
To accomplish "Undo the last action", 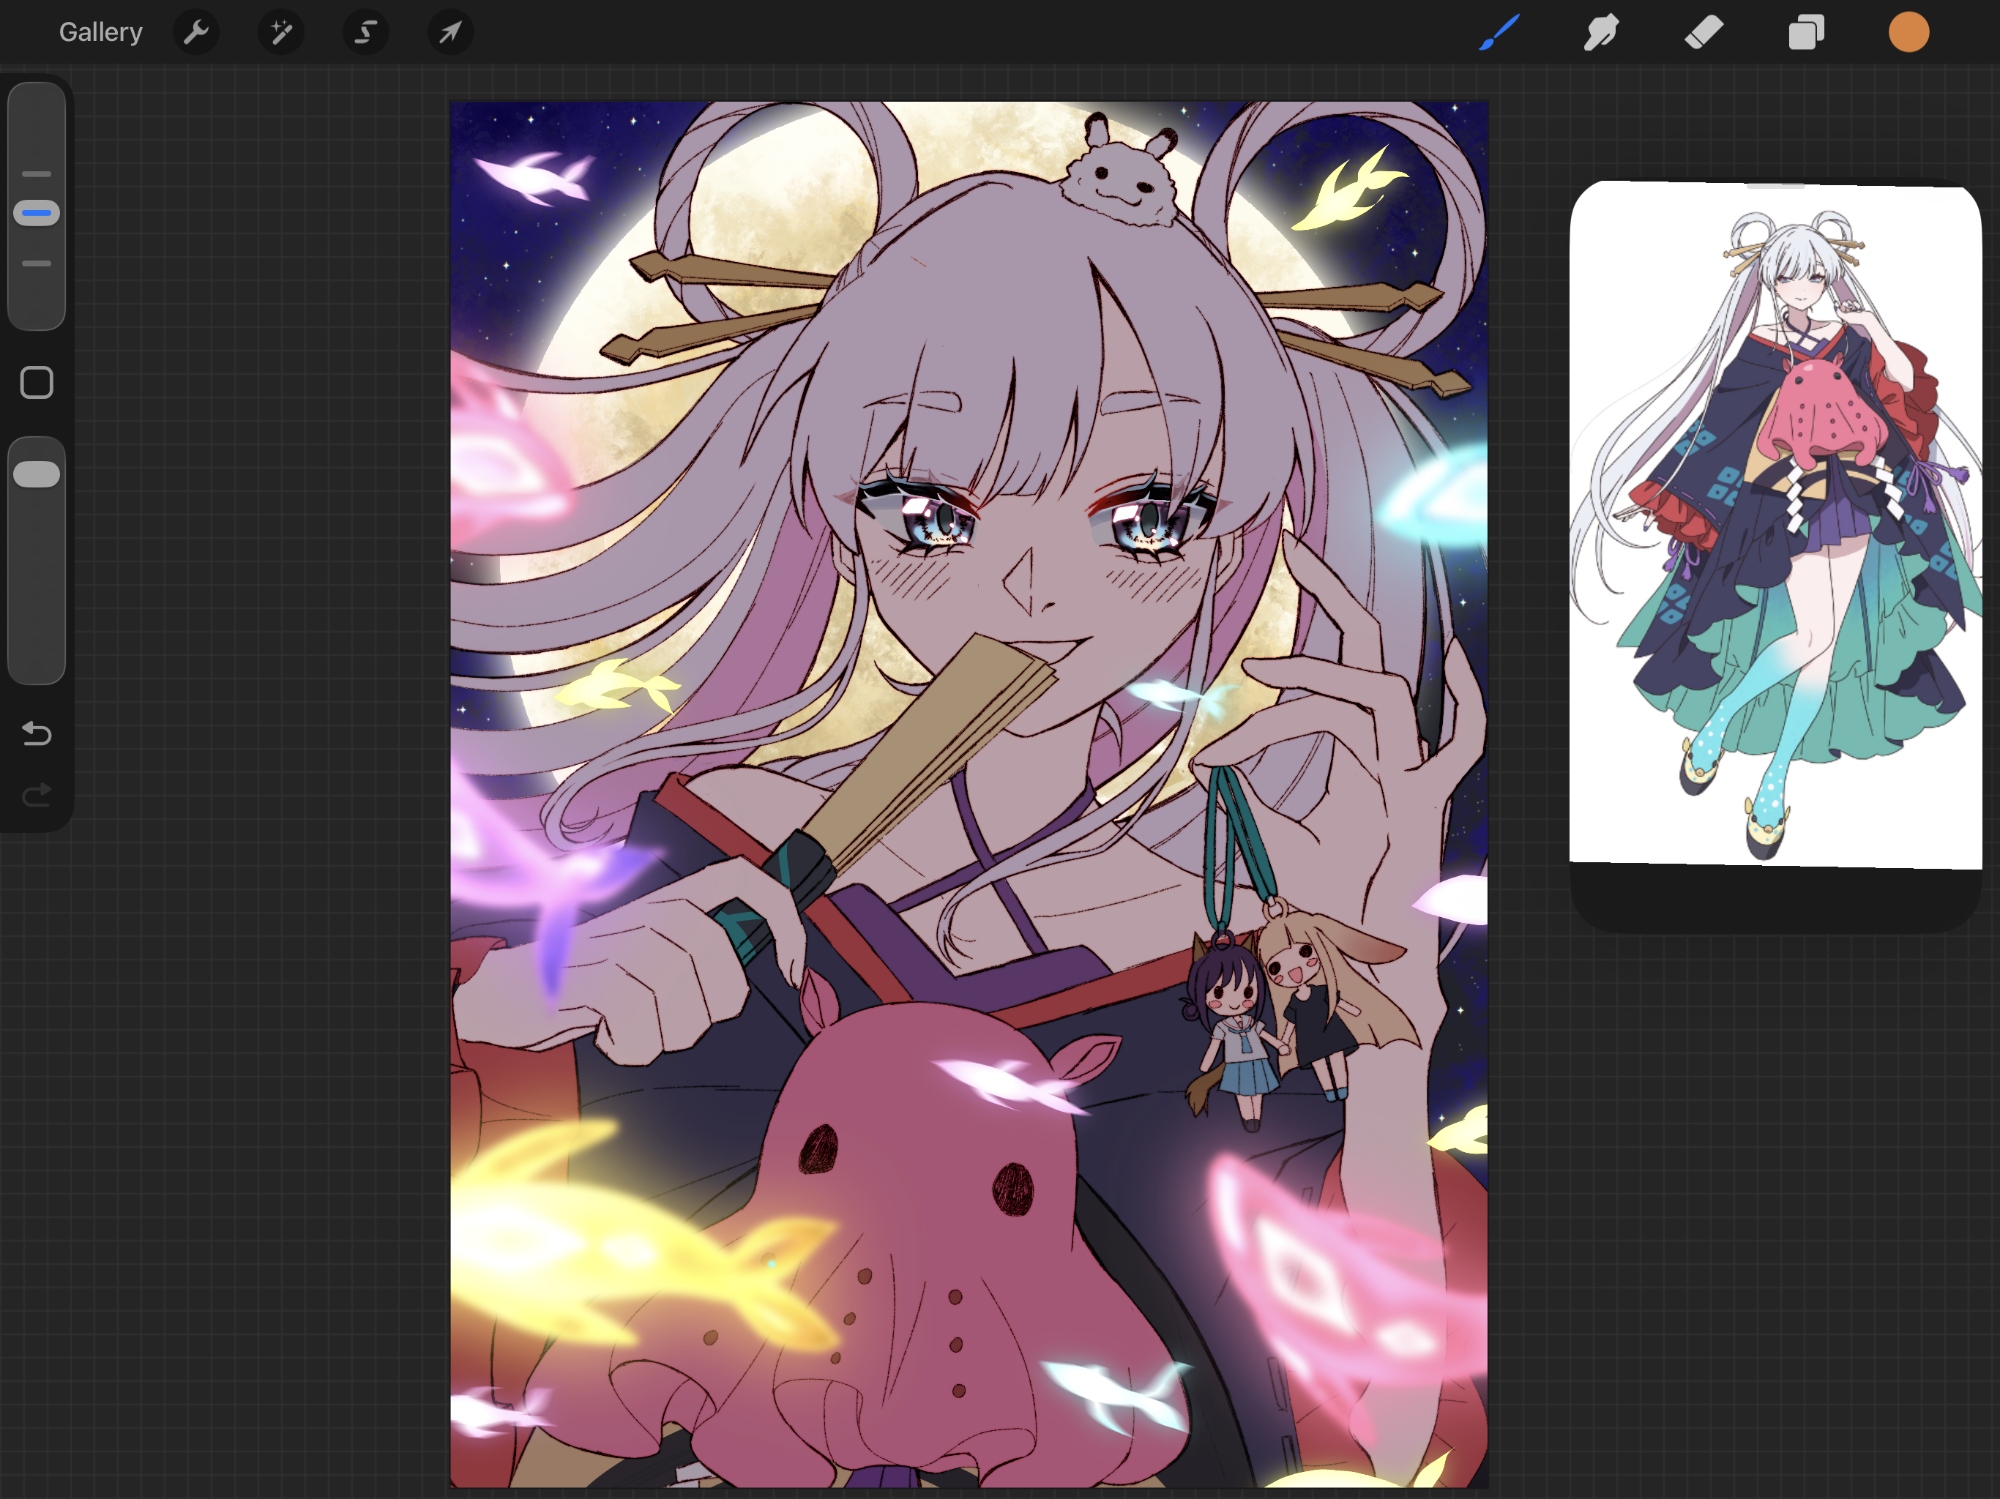I will coord(37,734).
